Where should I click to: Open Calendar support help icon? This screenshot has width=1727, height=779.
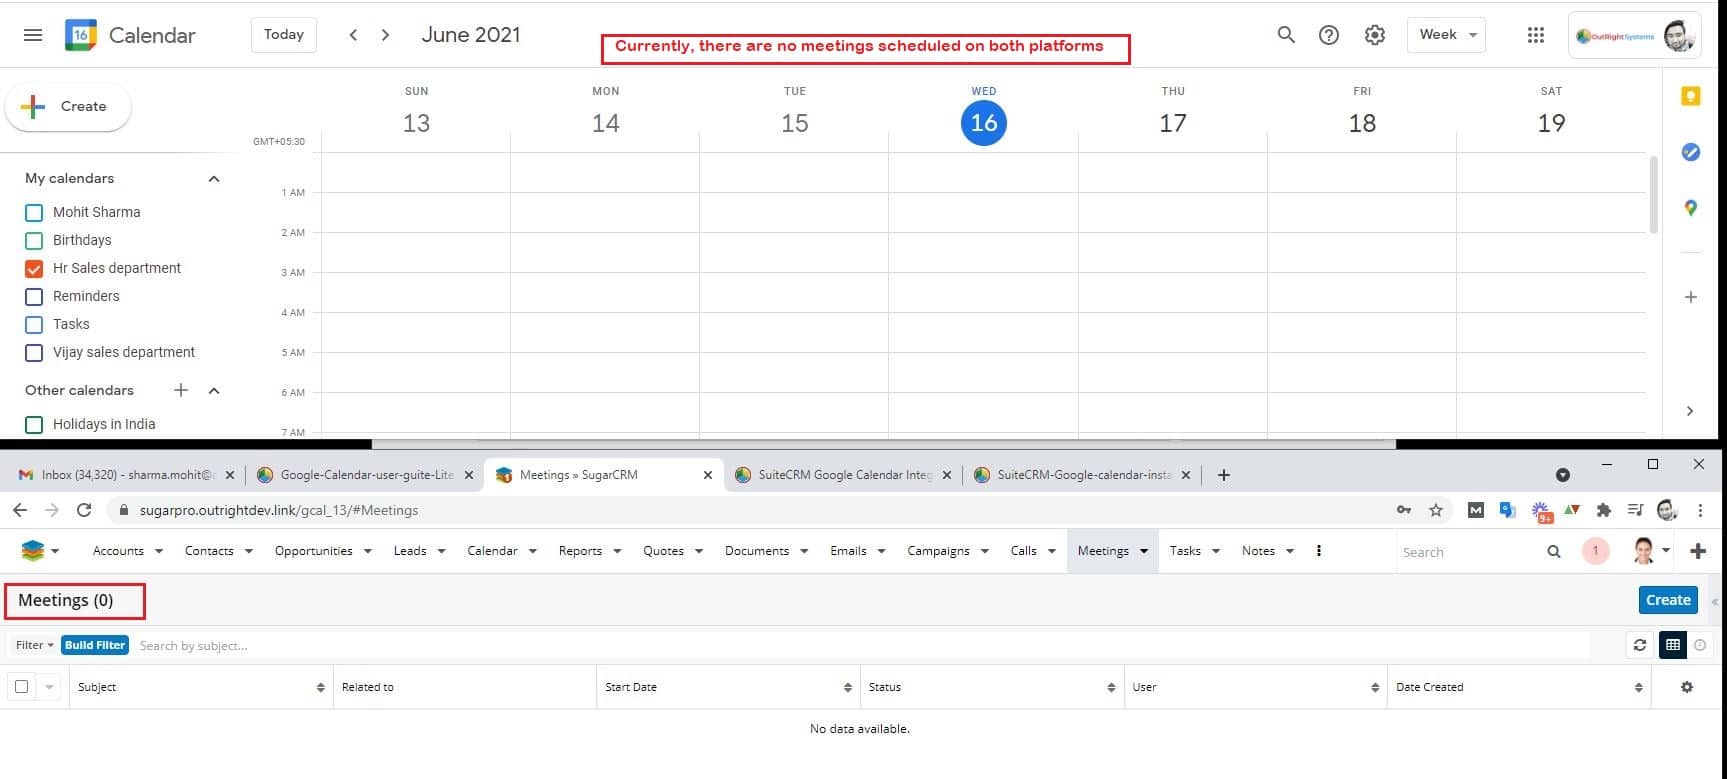click(1329, 35)
